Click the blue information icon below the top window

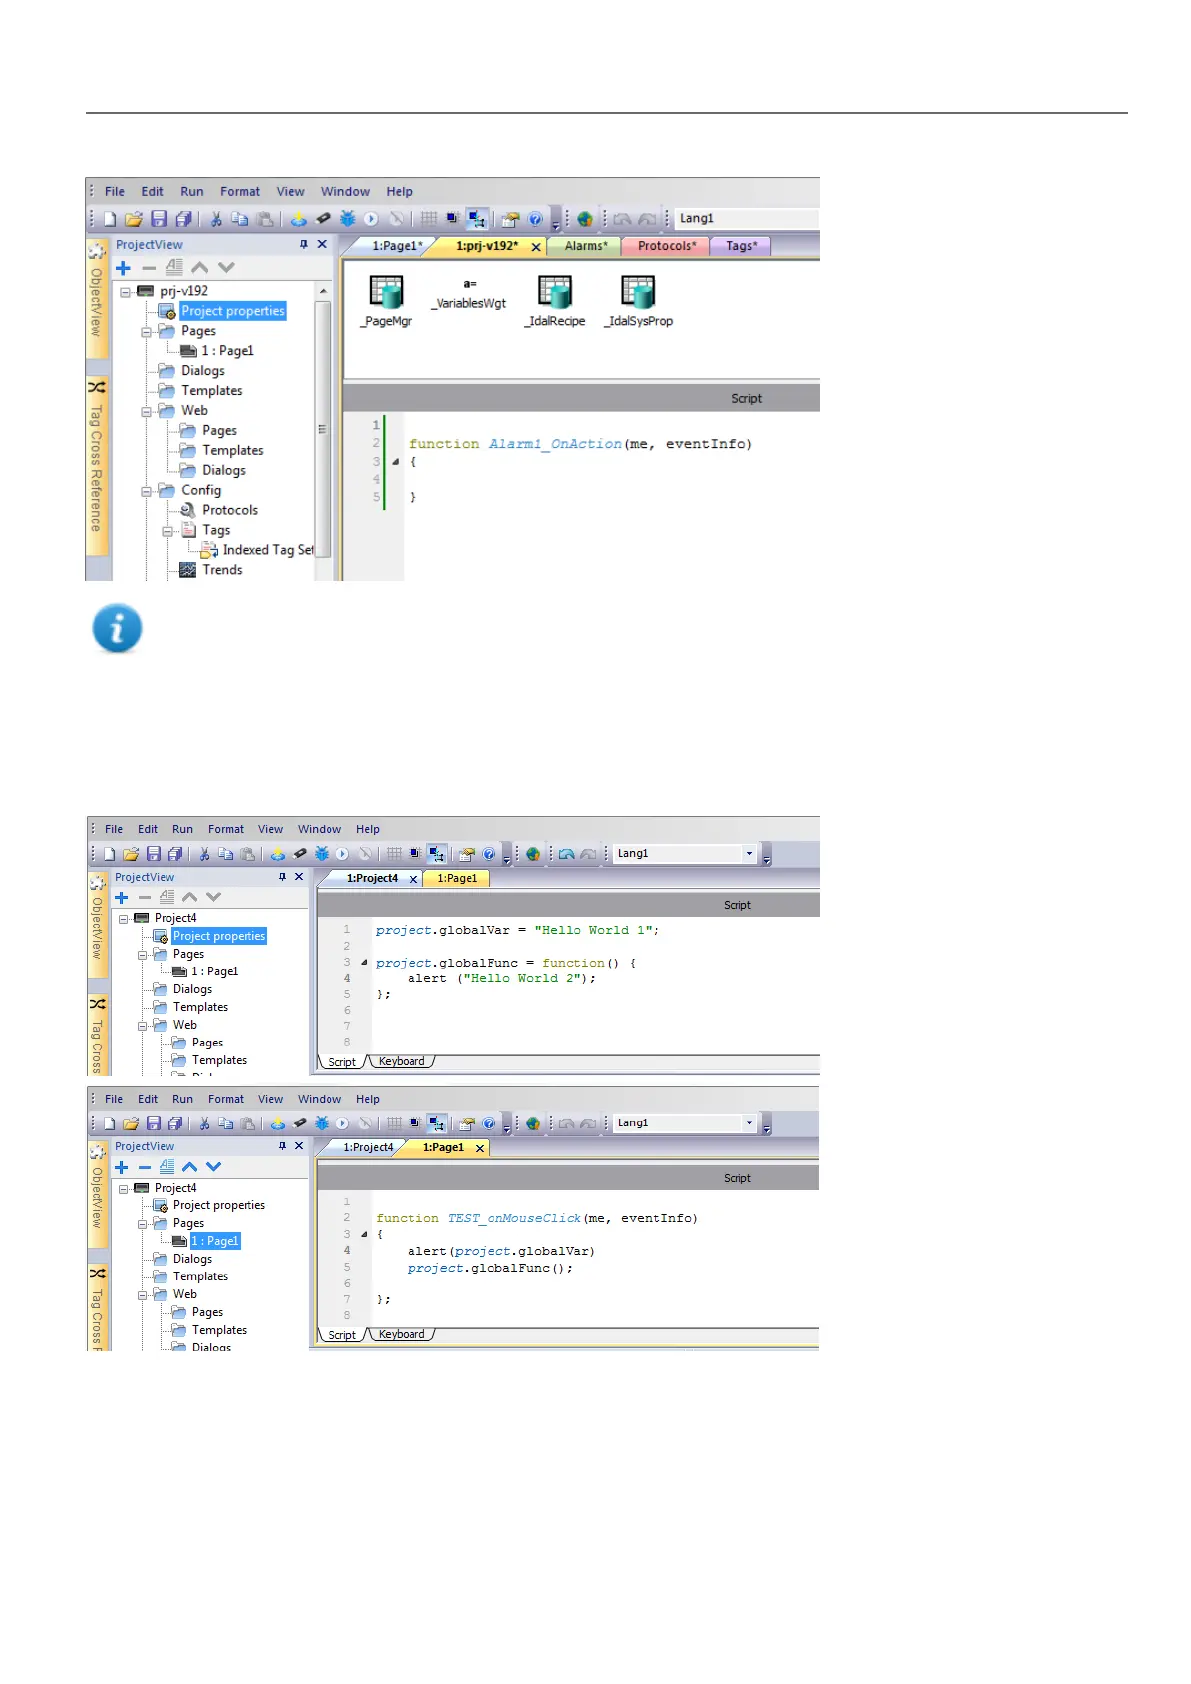(x=117, y=629)
